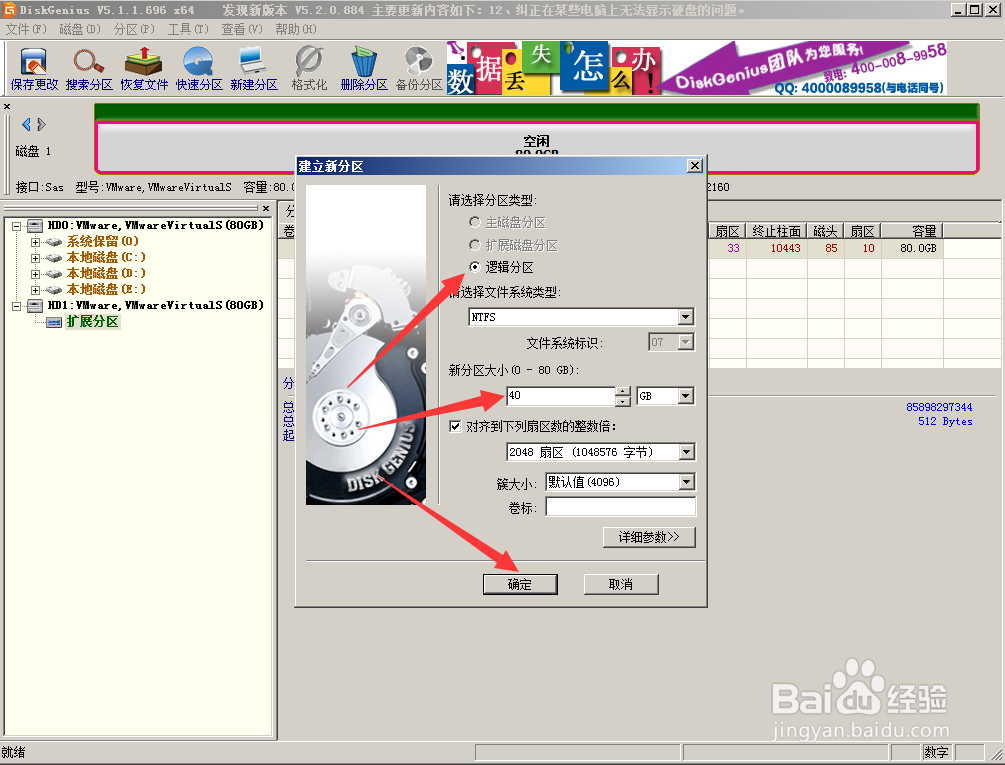
Task: Click 85898297344 total bytes value
Action: coord(939,407)
